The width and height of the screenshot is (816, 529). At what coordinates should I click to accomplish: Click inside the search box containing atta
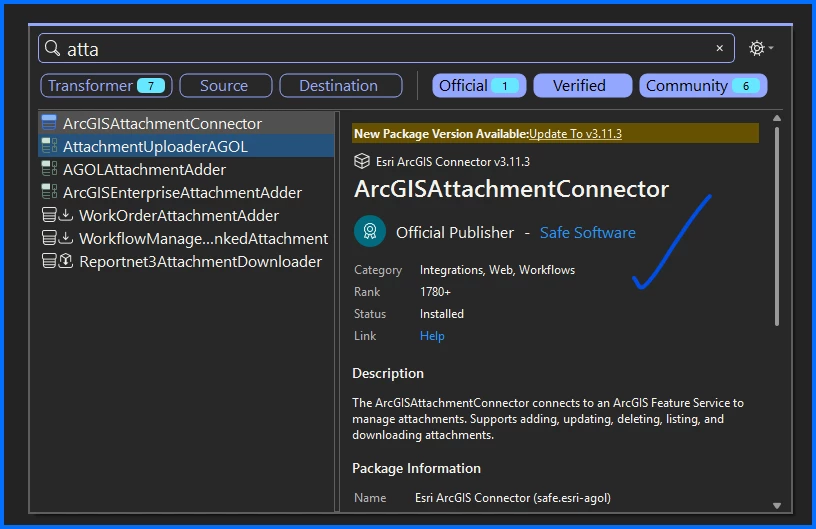point(386,48)
